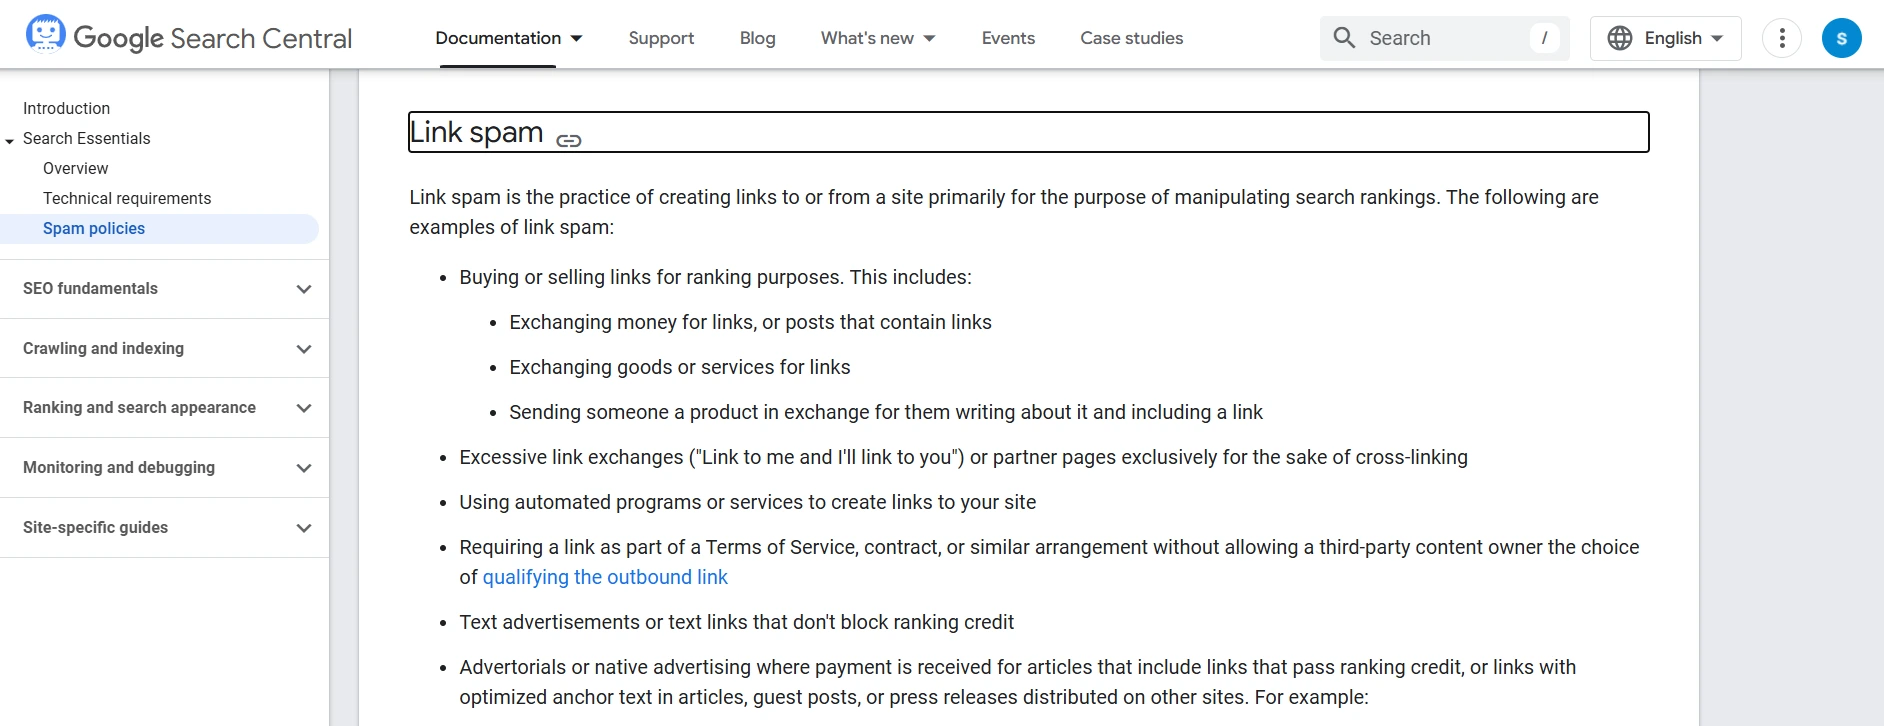Click the profile avatar
The image size is (1884, 726).
[x=1842, y=37]
